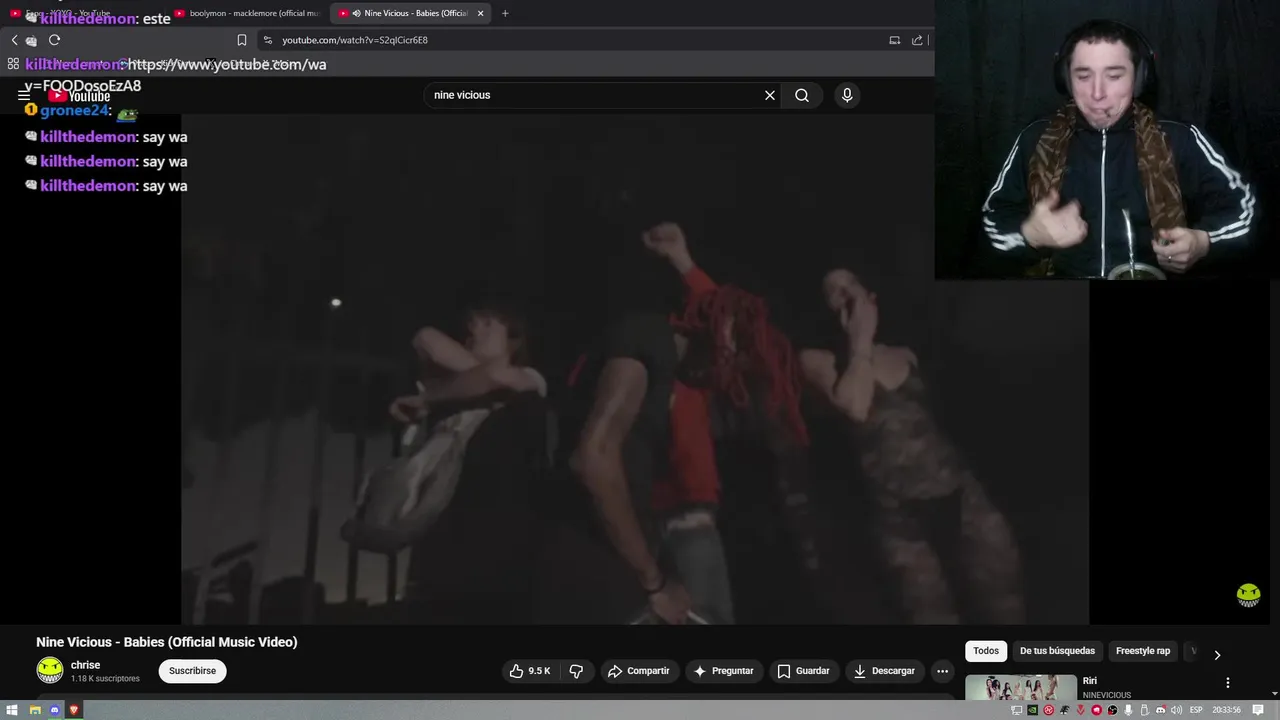1280x720 pixels.
Task: Click the Preguntar button
Action: click(x=723, y=671)
